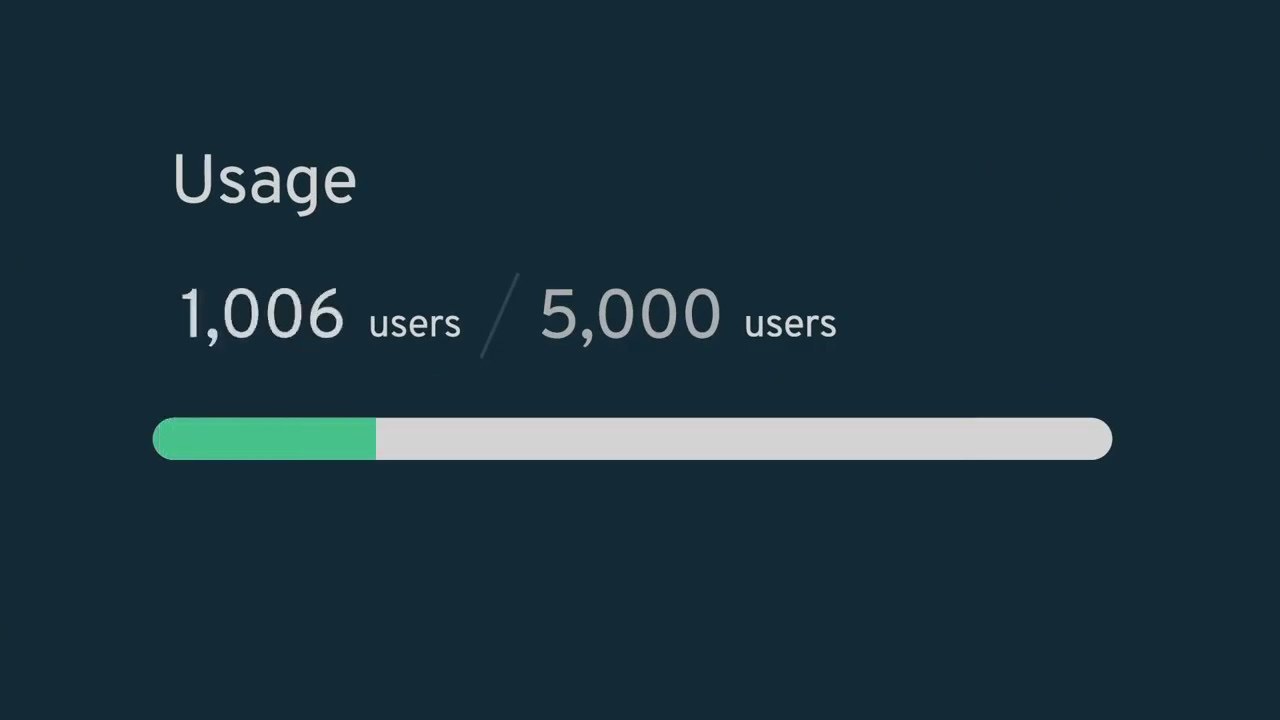Click the slash divider between user counts
This screenshot has width=1280, height=720.
pyautogui.click(x=499, y=316)
